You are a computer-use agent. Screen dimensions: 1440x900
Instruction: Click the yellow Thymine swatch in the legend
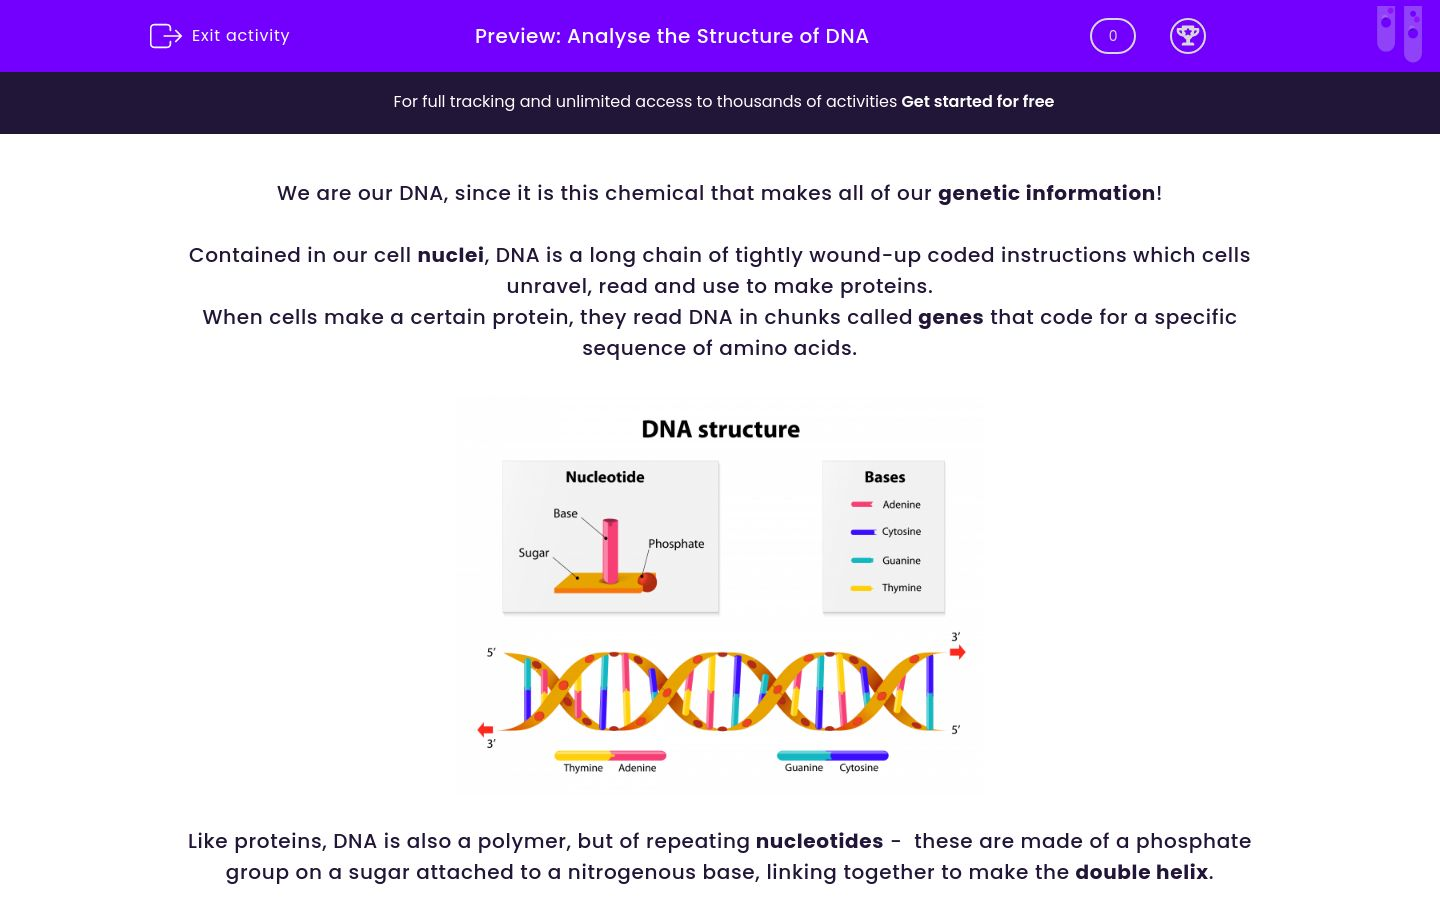click(860, 588)
